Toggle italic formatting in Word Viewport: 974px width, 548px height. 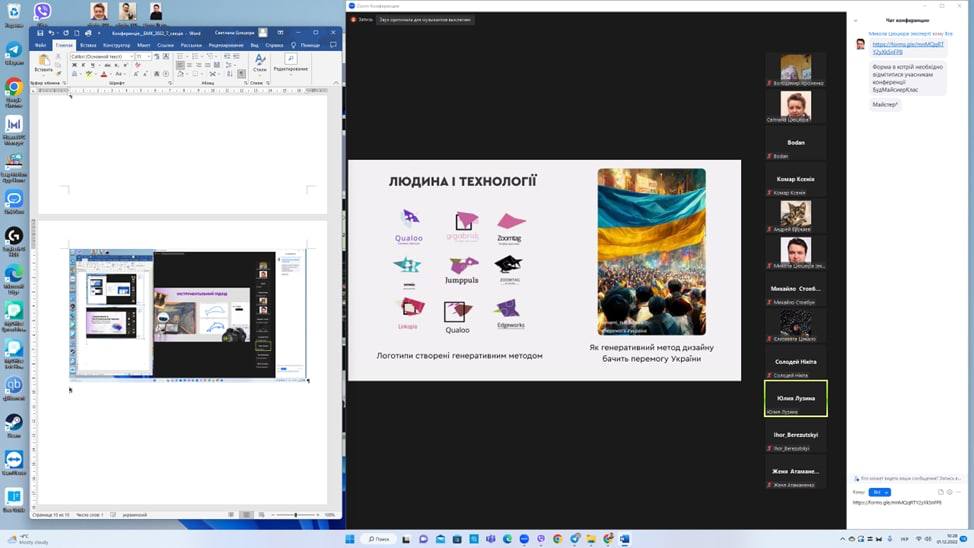(83, 65)
